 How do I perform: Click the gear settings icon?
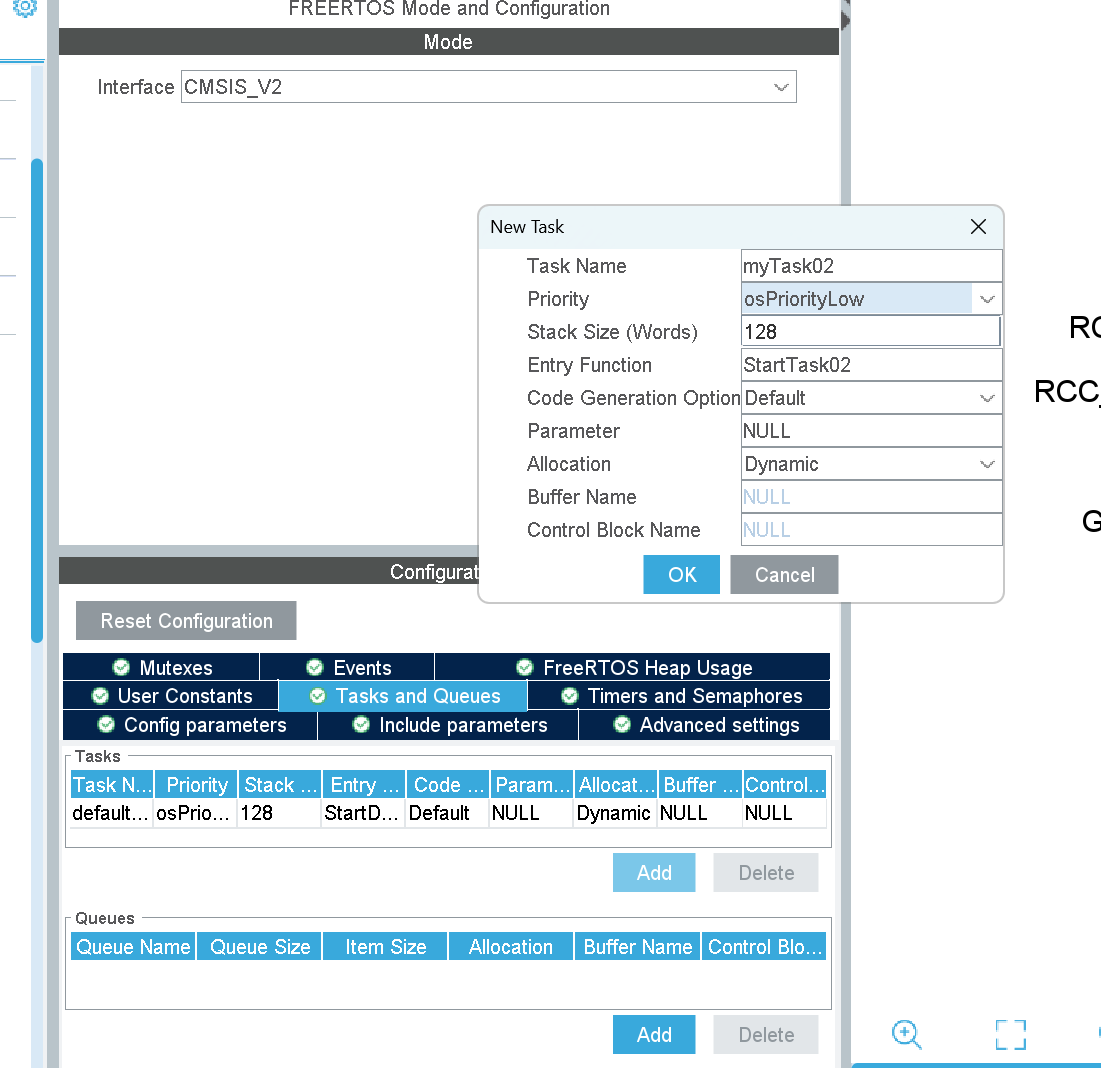[25, 8]
